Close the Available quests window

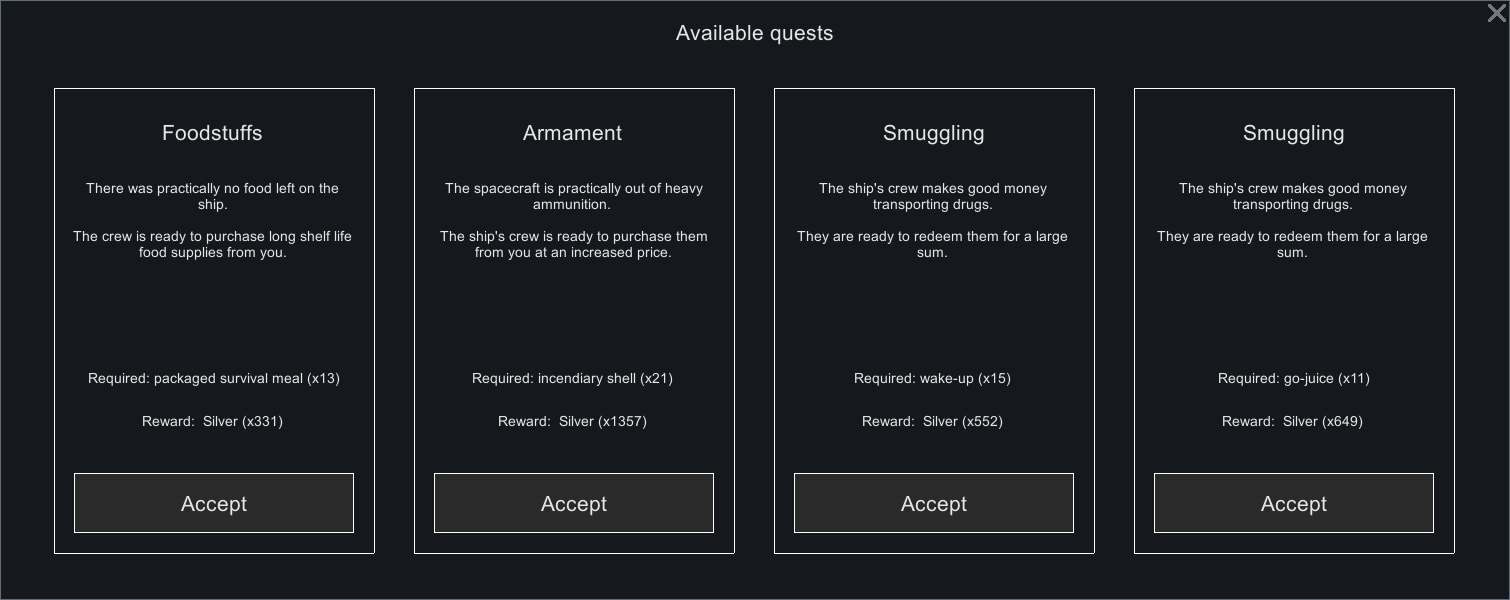[x=1496, y=13]
